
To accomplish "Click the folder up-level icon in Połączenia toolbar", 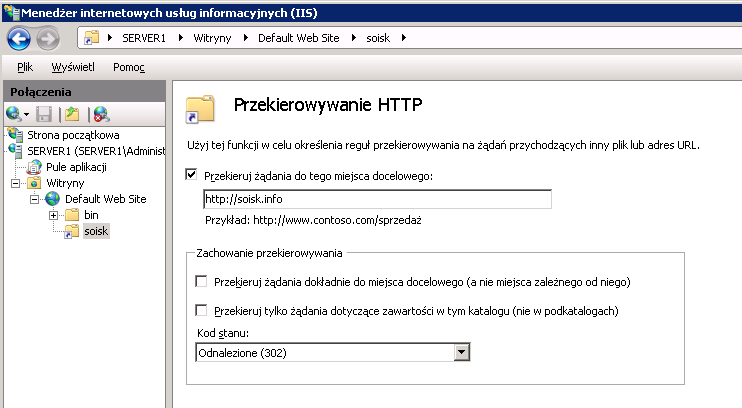I will click(x=72, y=114).
